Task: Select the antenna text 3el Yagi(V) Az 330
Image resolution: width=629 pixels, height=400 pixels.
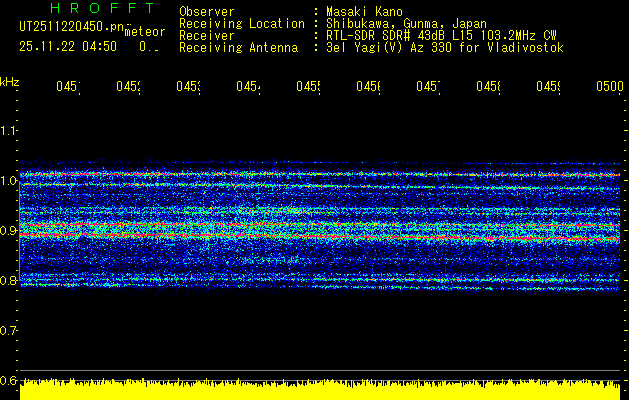Action: coord(391,48)
